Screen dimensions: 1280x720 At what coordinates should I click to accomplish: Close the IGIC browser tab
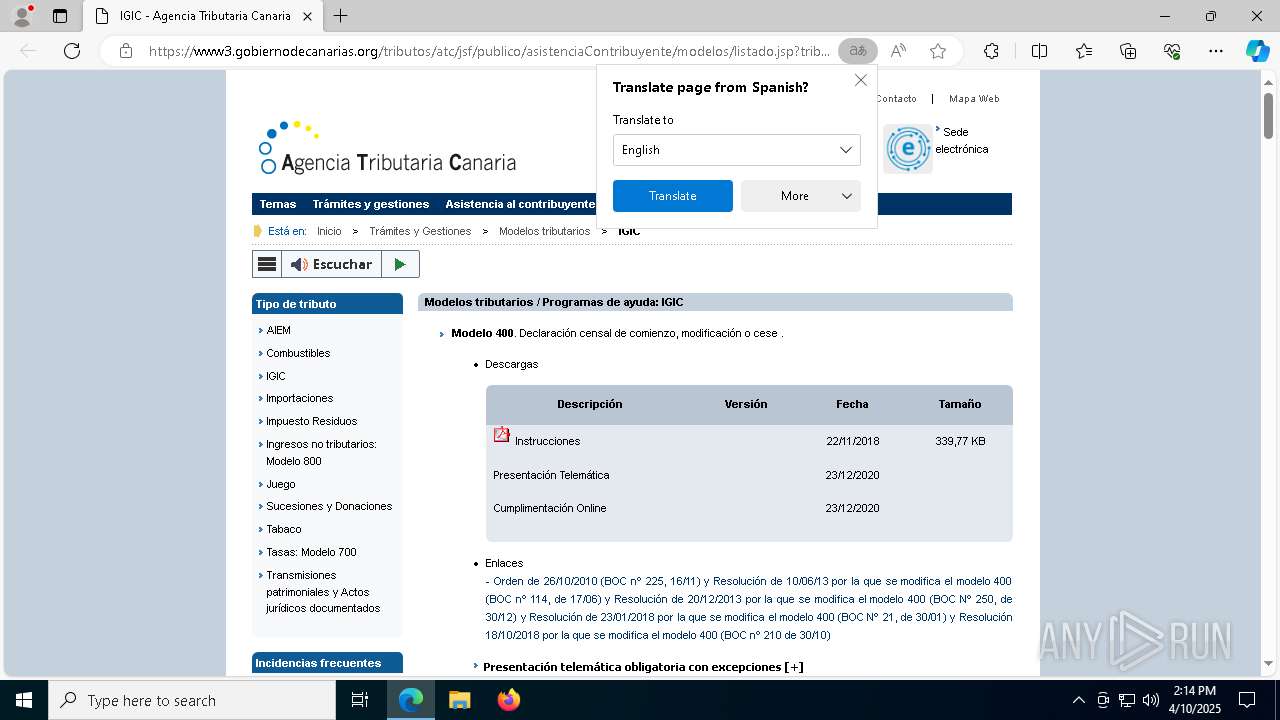(x=307, y=16)
